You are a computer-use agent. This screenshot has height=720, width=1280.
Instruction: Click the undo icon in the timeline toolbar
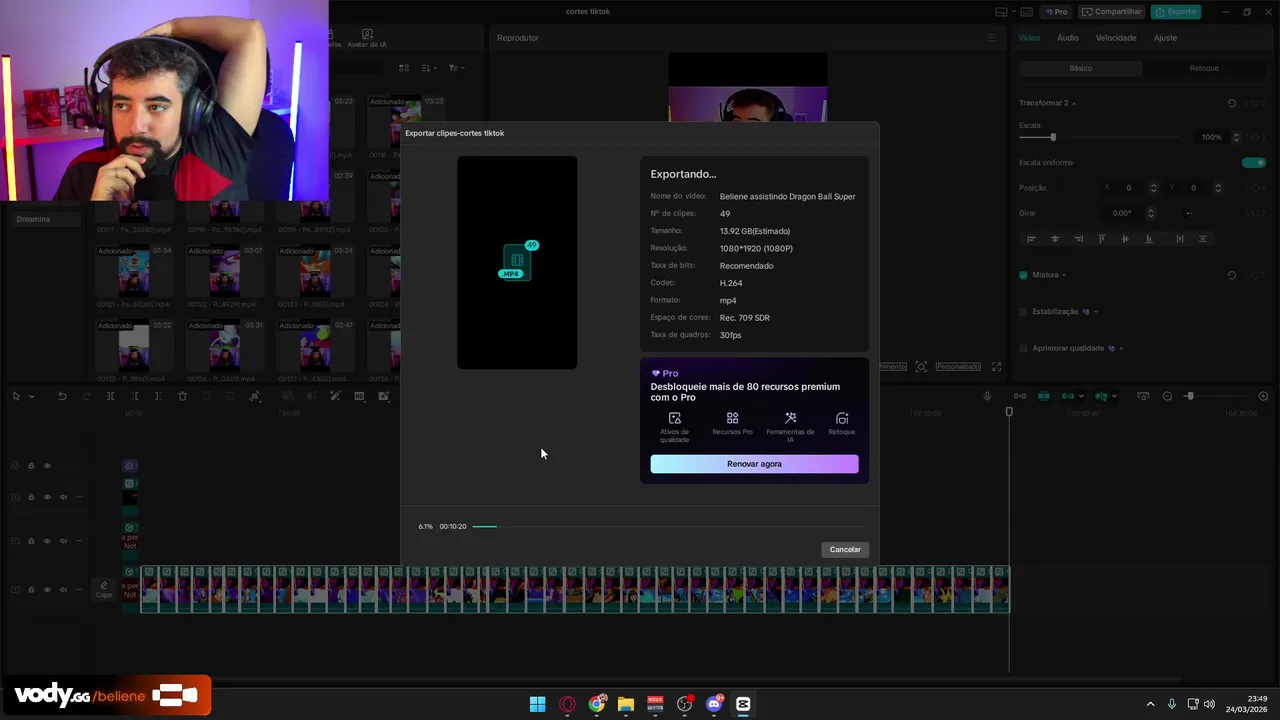62,396
